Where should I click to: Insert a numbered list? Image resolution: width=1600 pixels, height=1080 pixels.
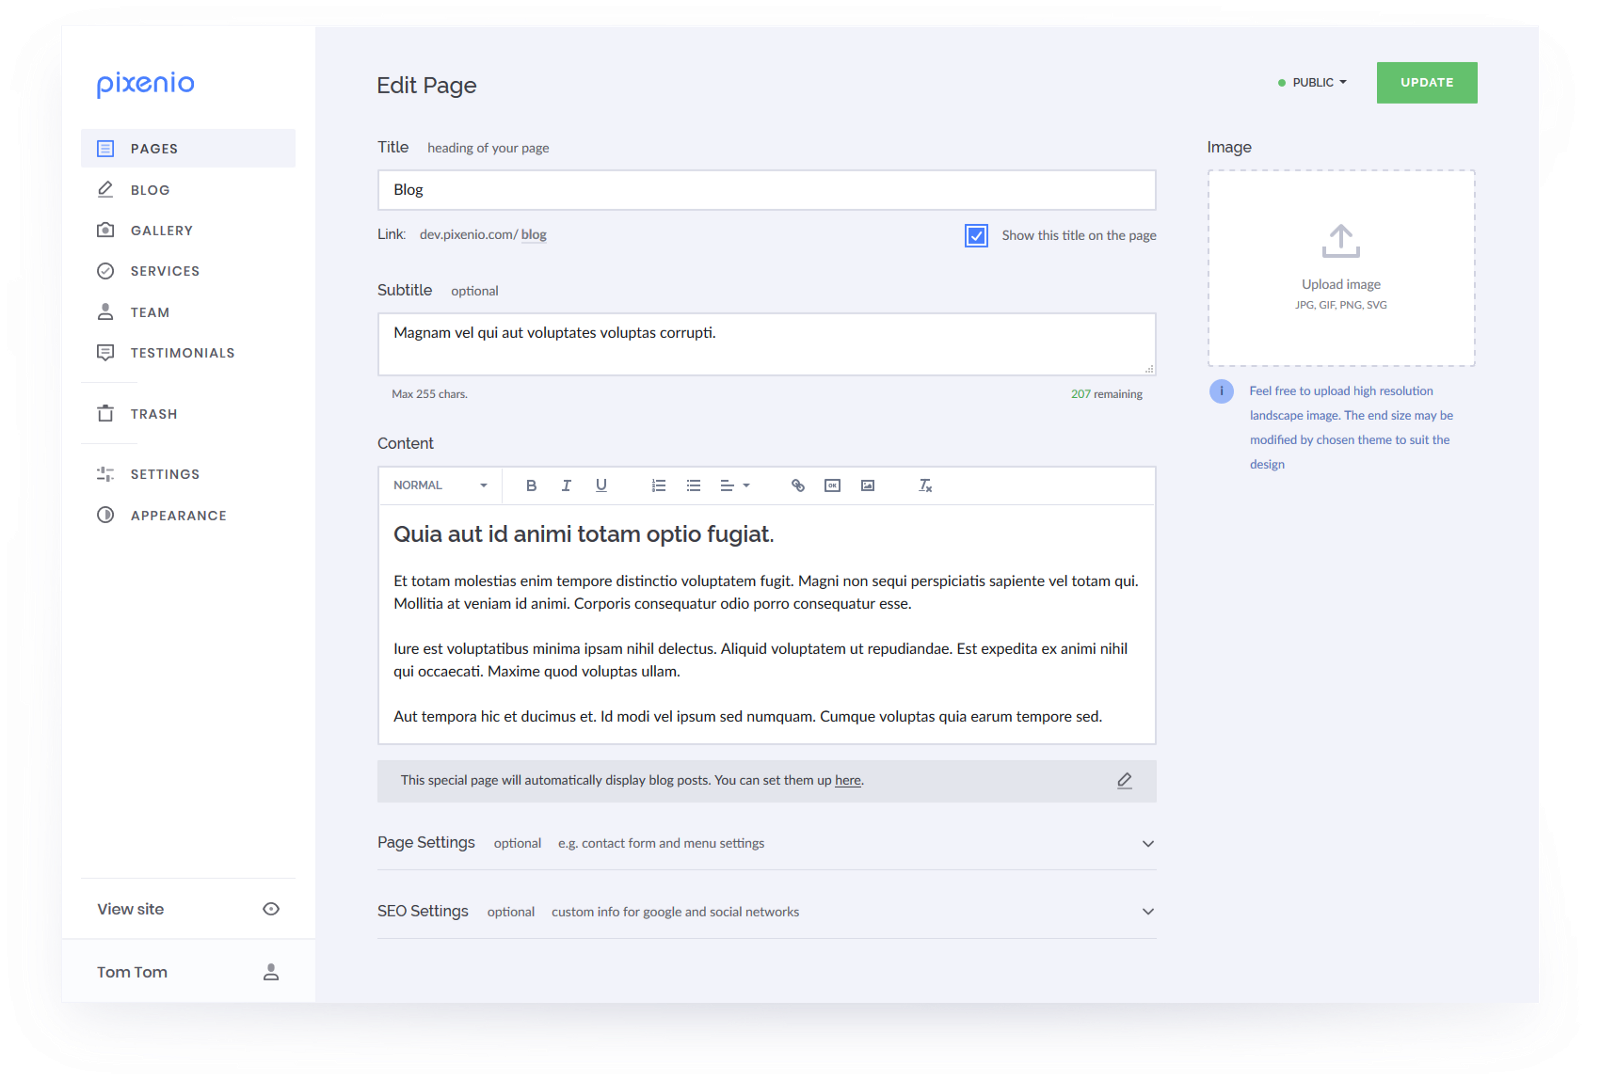coord(658,486)
